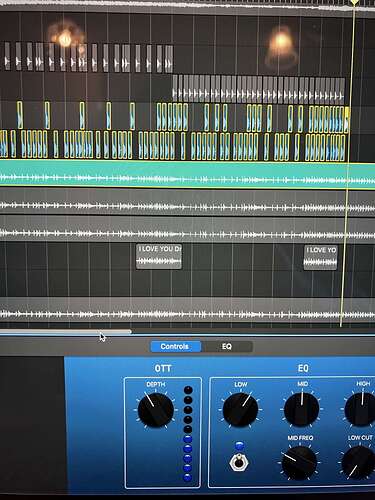Click the OTT vertical LED meter
Viewport: 375px width, 500px height.
(188, 434)
